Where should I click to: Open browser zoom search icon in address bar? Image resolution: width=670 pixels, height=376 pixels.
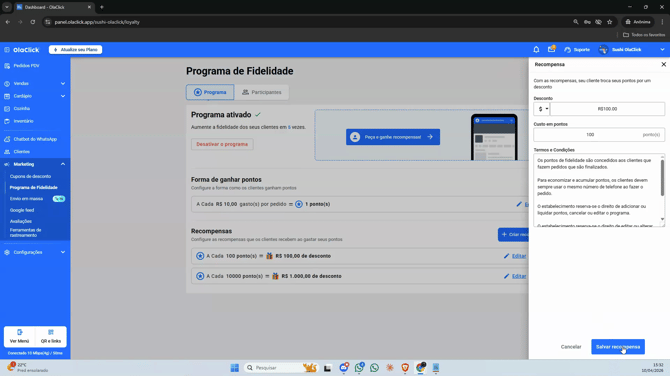point(576,22)
